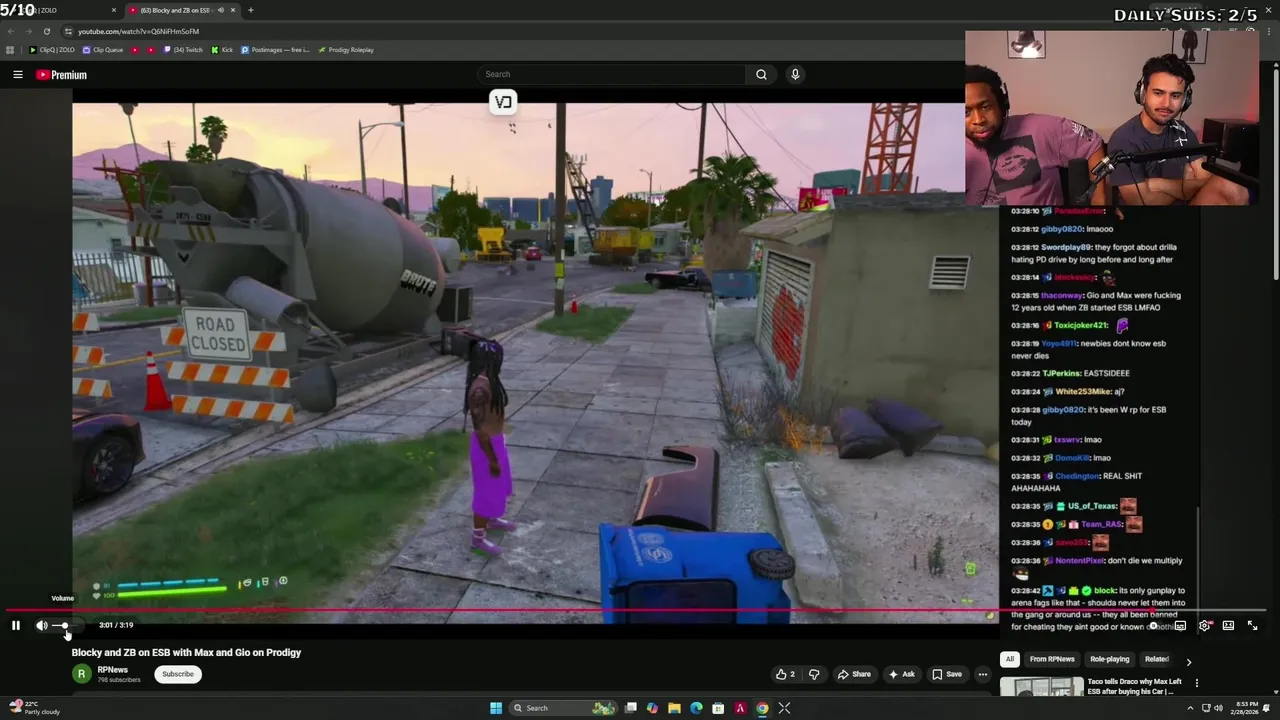Select the Role-playing chip
Viewport: 1280px width, 720px height.
click(x=1109, y=659)
